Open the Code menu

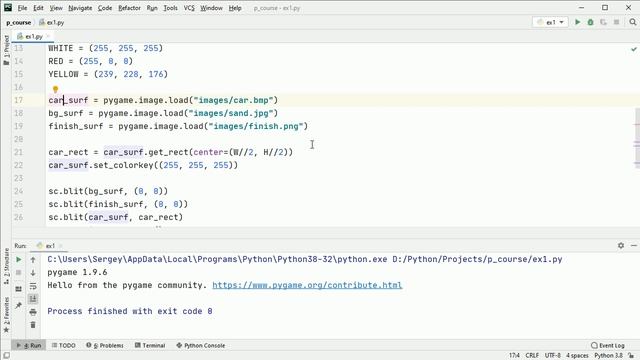coord(105,8)
